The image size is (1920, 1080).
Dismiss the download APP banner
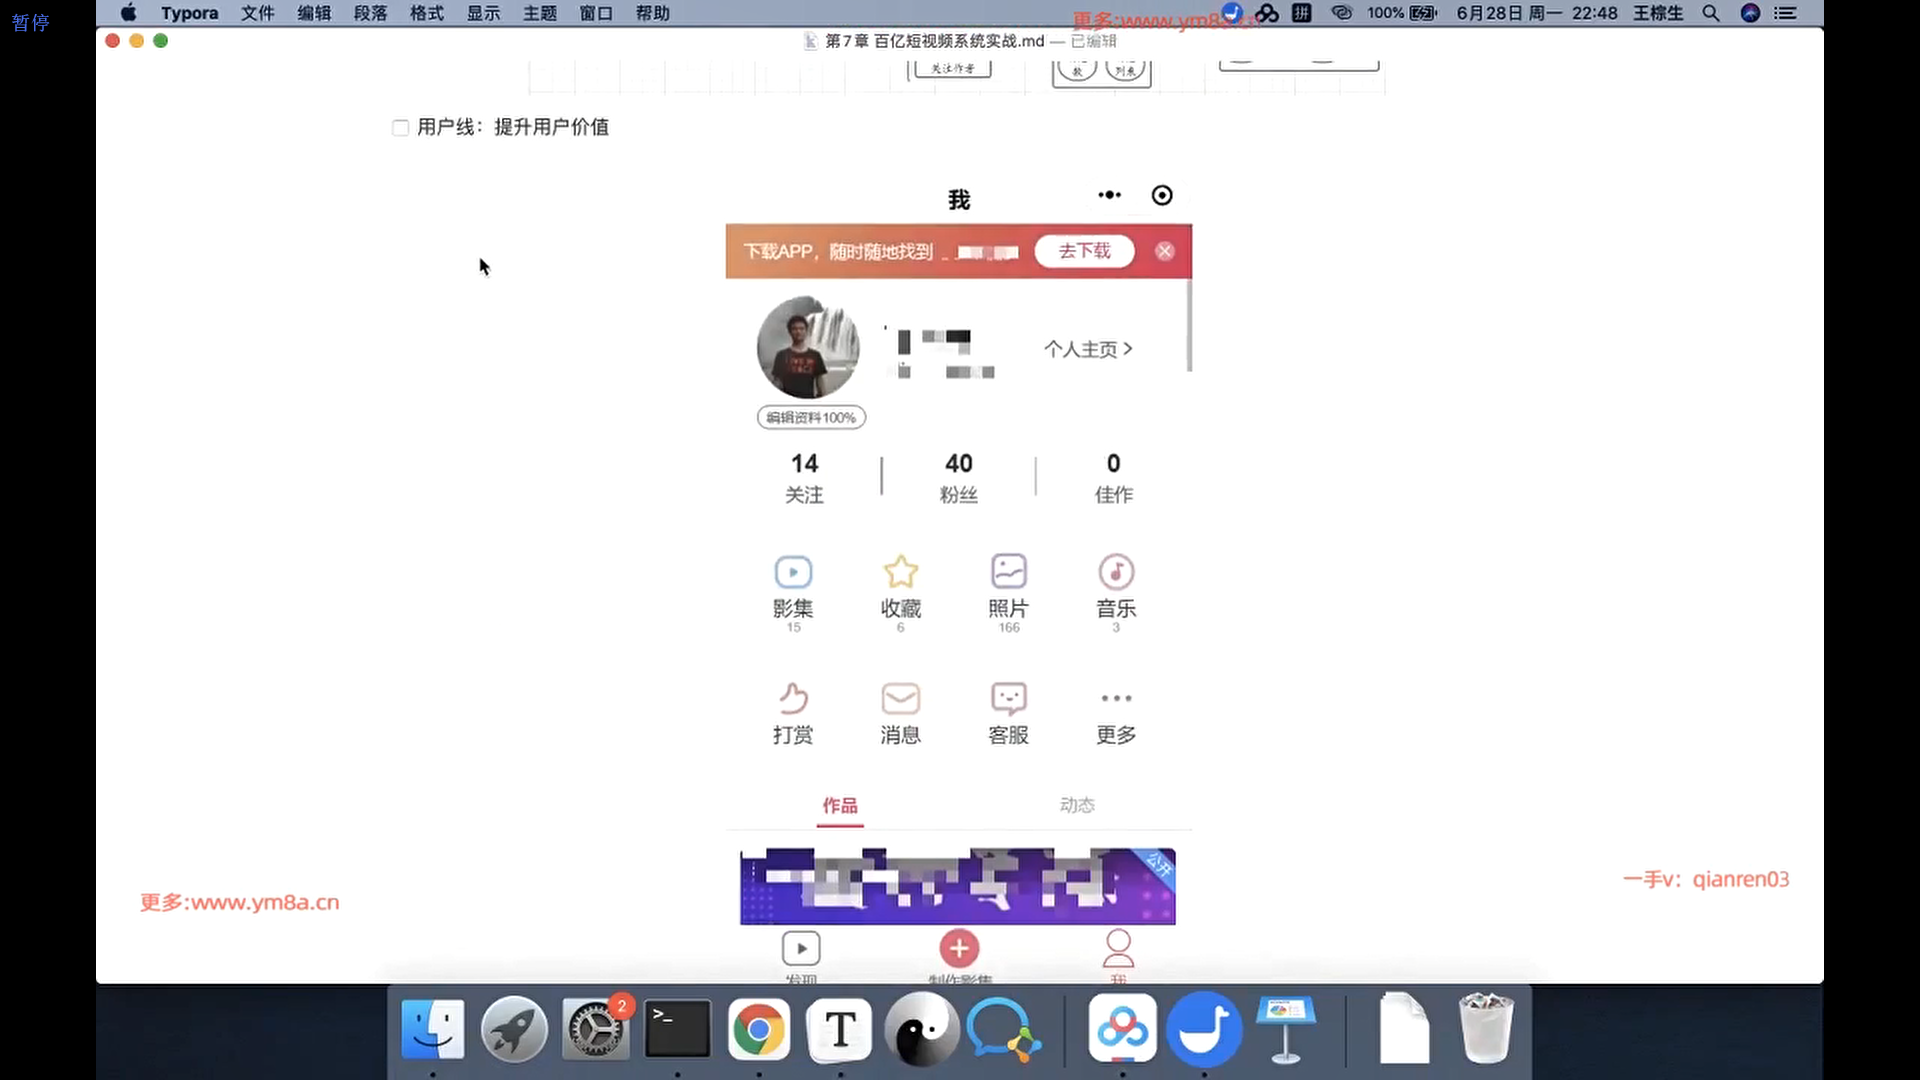point(1164,252)
